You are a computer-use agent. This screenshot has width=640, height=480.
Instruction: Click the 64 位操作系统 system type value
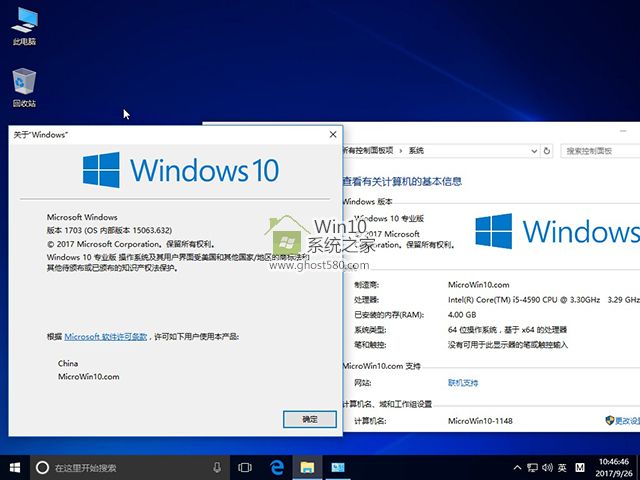tap(507, 330)
